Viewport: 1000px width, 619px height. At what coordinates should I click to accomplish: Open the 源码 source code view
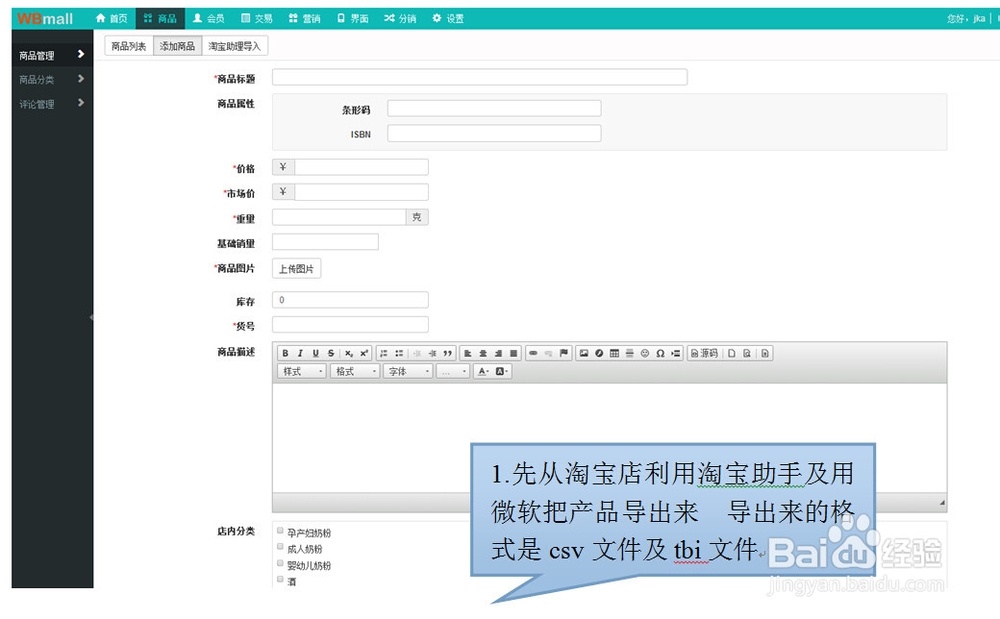(x=703, y=353)
